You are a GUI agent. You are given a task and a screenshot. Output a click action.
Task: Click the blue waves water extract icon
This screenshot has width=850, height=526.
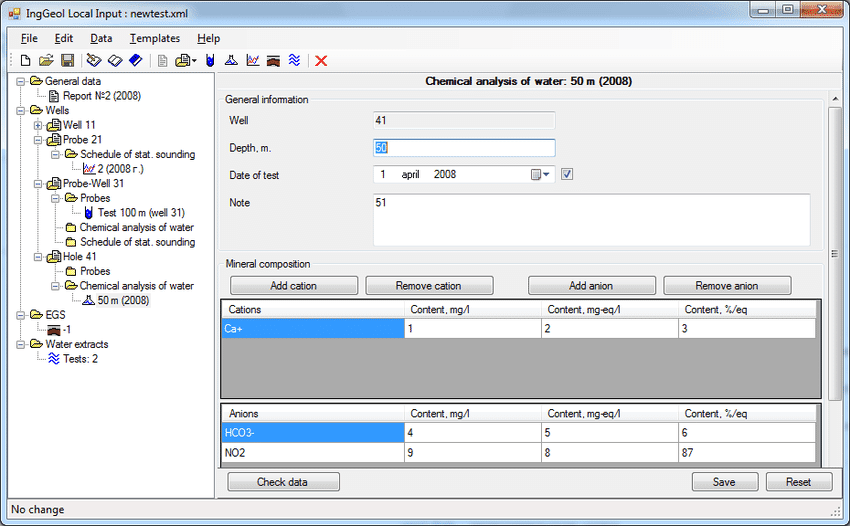coord(295,61)
